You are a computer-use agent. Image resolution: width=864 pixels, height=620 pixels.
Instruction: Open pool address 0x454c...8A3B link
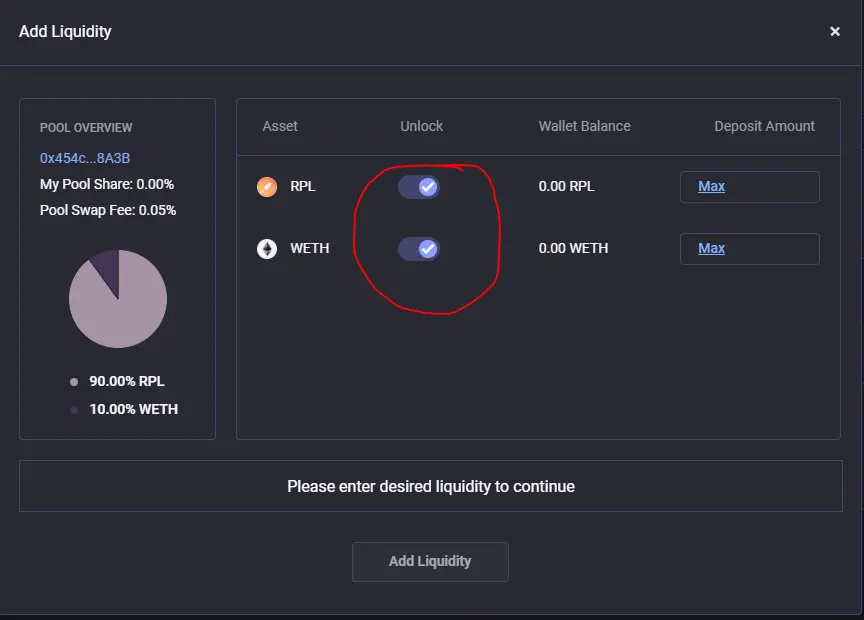pos(85,158)
